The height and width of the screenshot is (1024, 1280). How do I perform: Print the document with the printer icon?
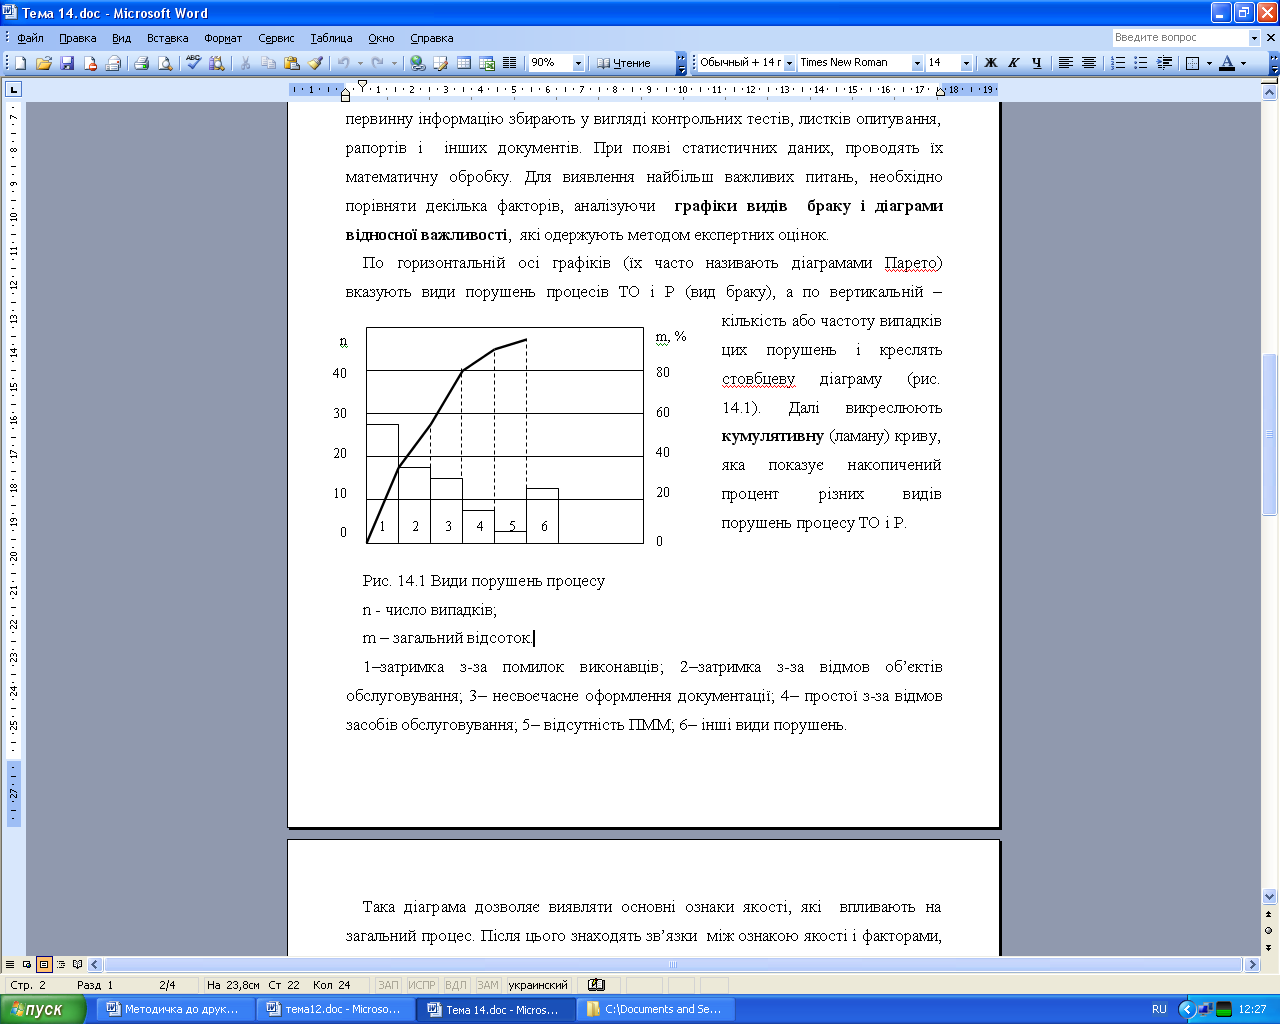coord(142,63)
